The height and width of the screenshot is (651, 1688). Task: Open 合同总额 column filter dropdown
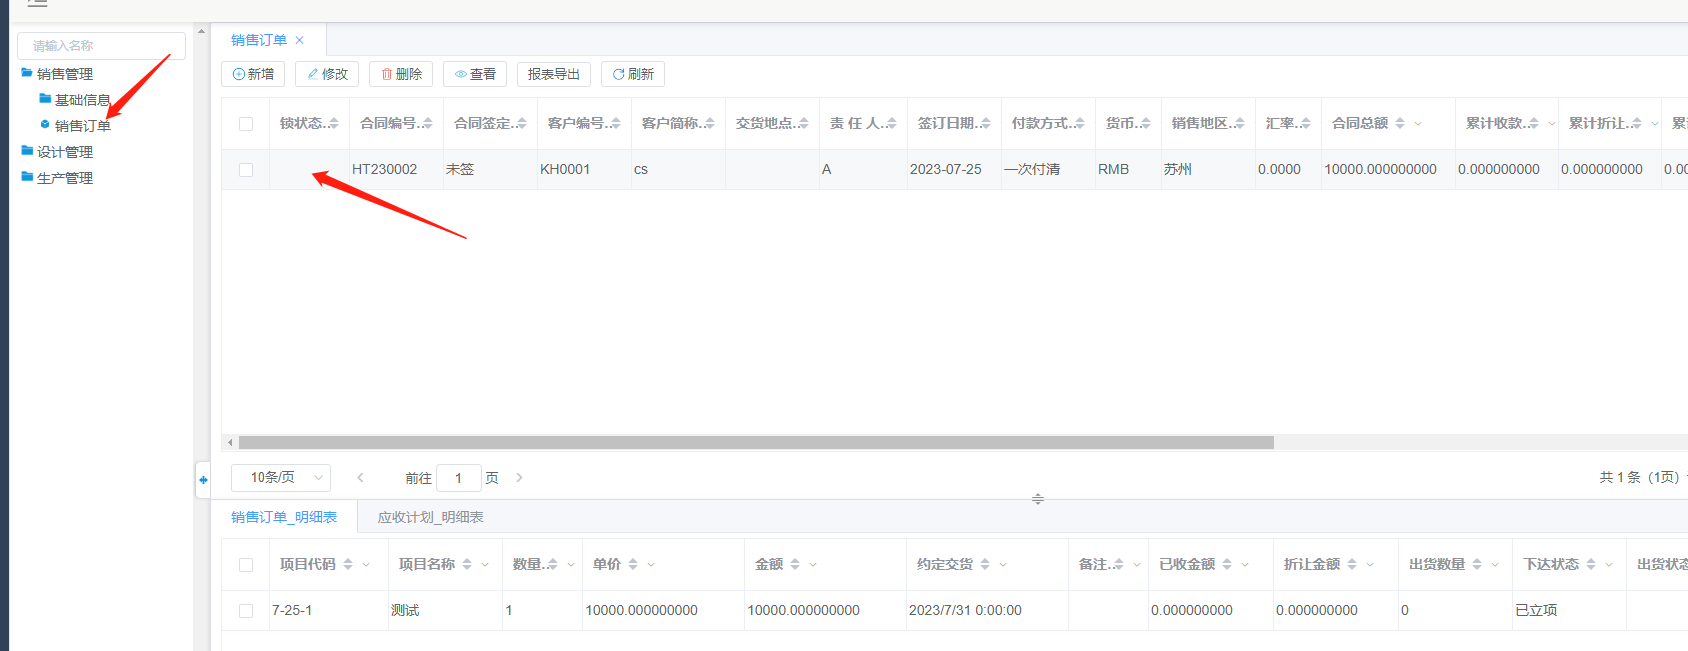[1418, 124]
